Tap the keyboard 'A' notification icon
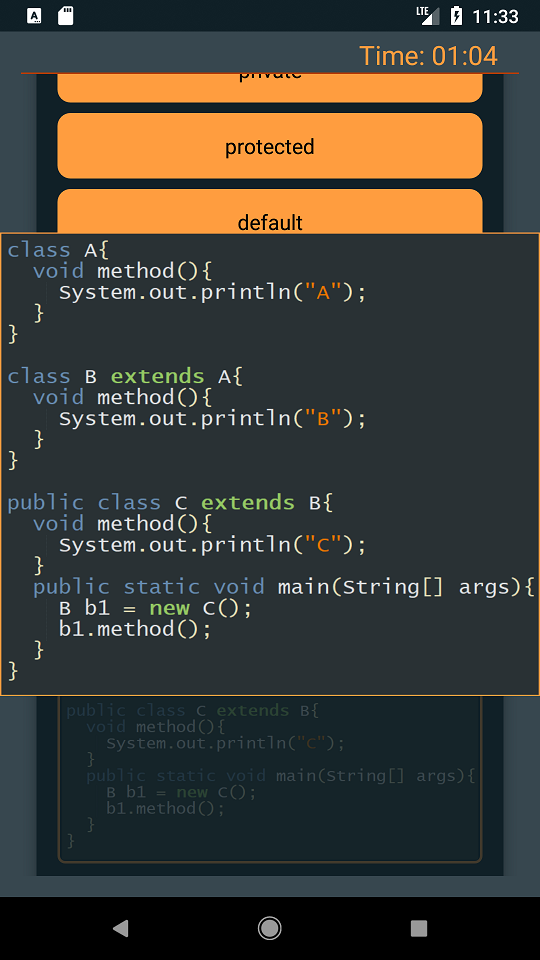 [x=35, y=16]
